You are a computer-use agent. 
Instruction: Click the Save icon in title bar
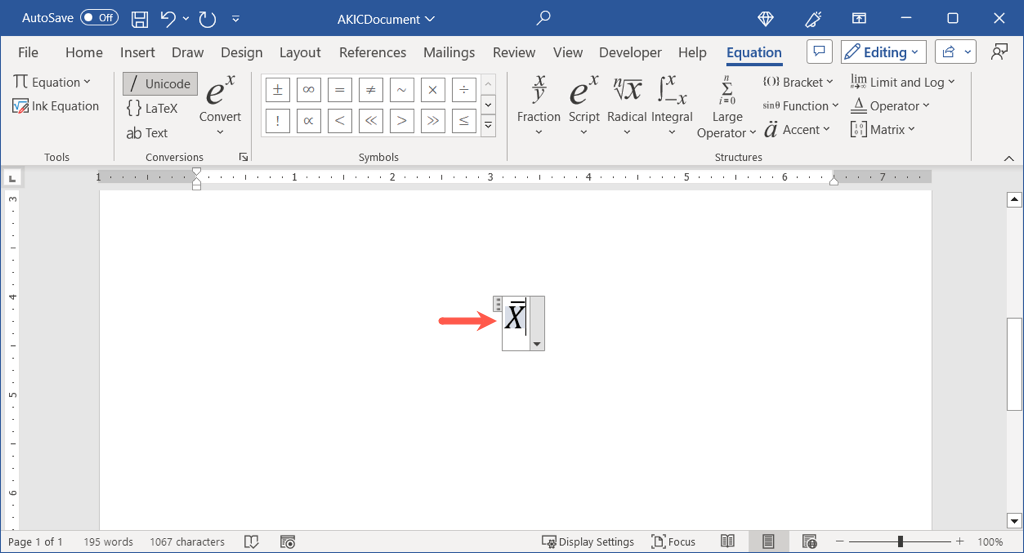click(139, 20)
